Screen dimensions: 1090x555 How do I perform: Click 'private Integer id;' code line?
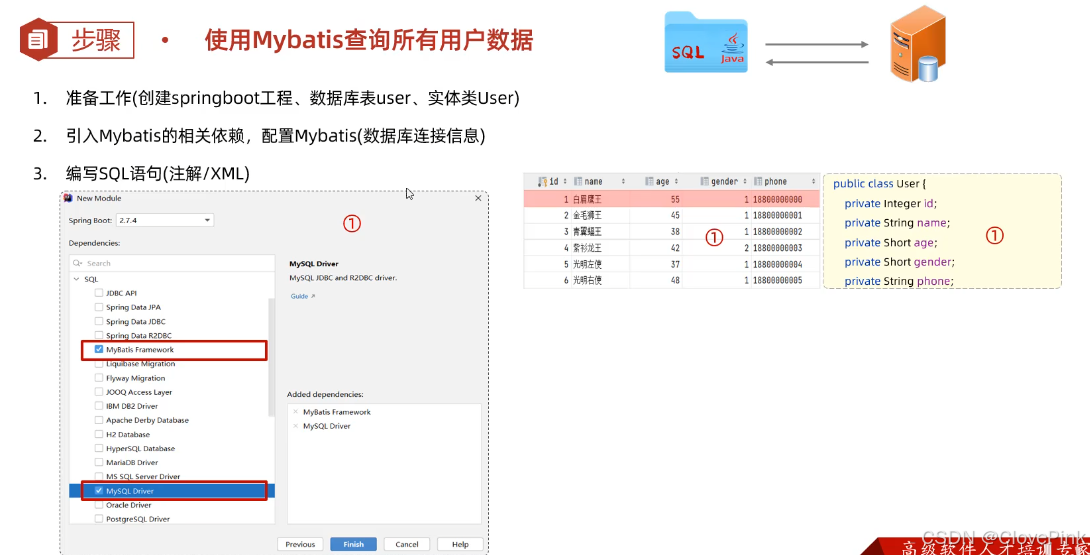[890, 203]
